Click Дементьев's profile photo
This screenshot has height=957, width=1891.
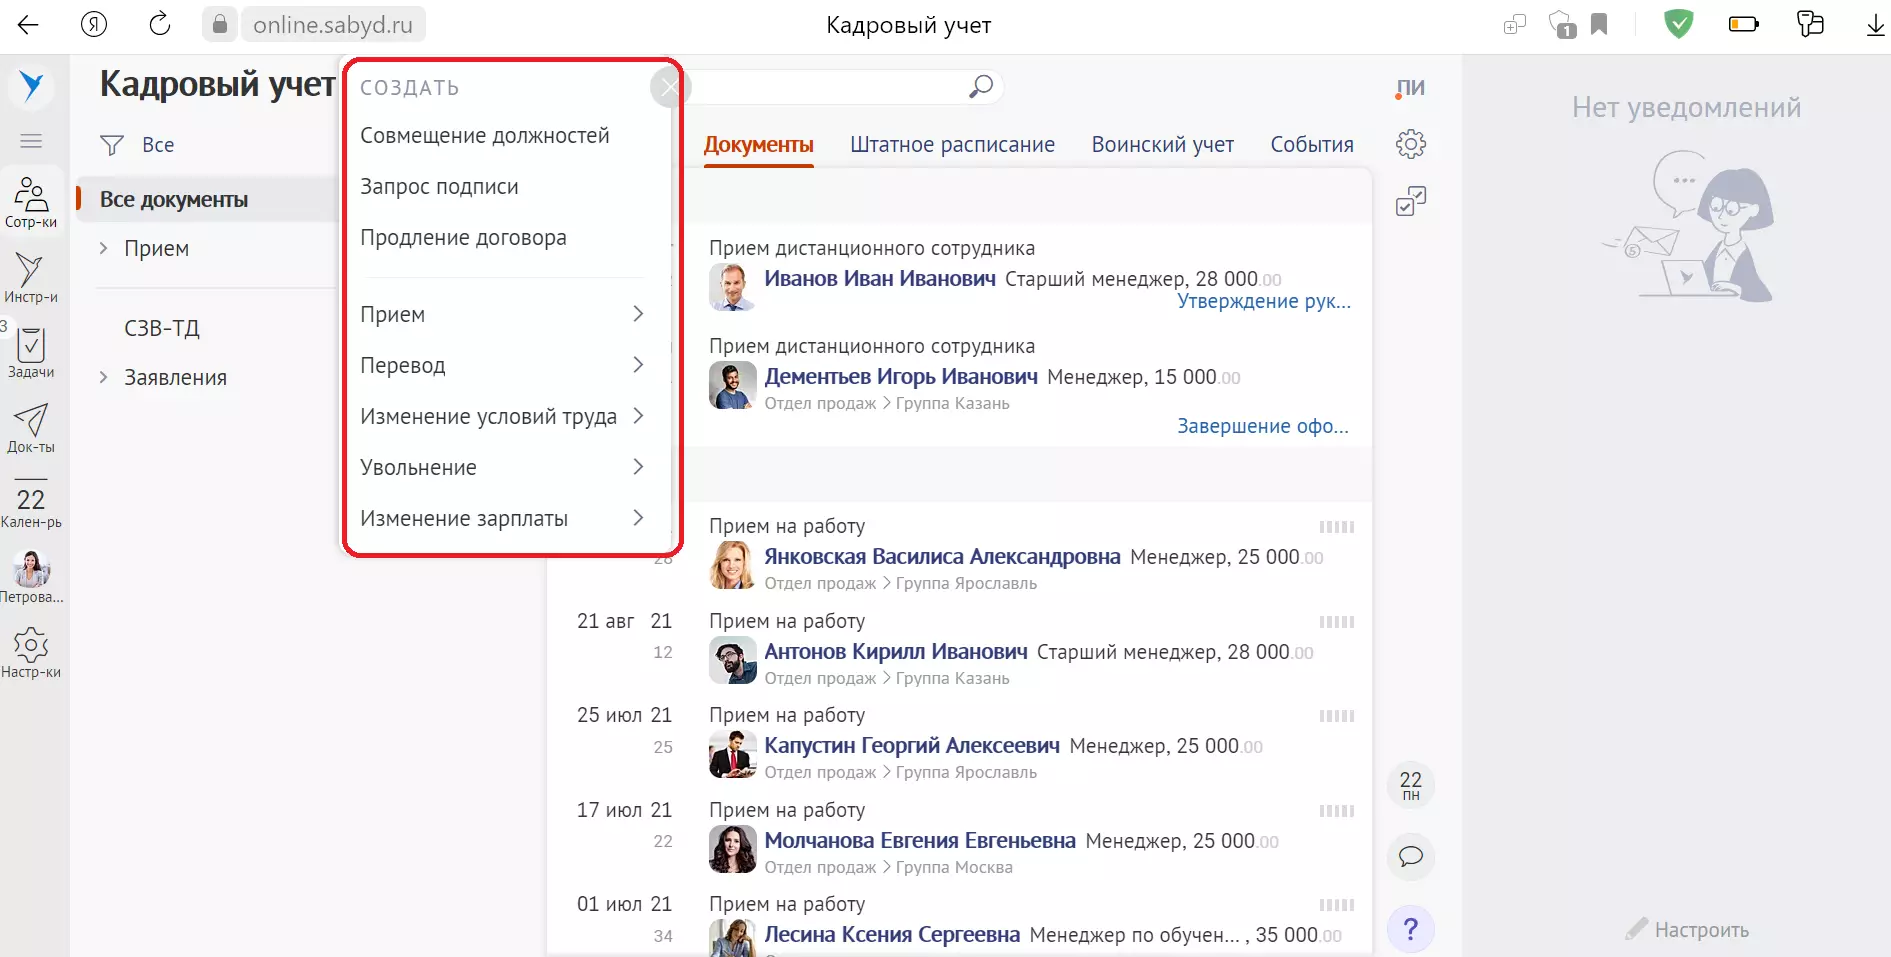[733, 385]
